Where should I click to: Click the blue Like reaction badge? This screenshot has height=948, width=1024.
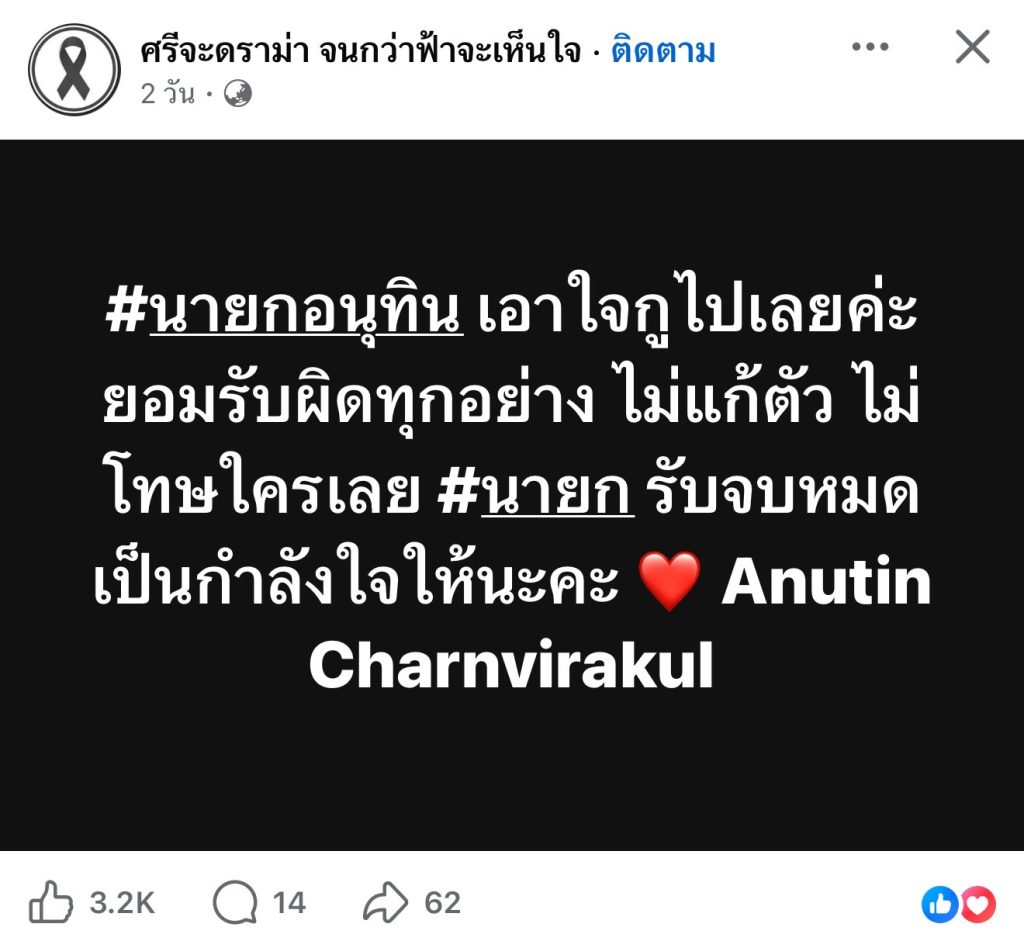[940, 904]
